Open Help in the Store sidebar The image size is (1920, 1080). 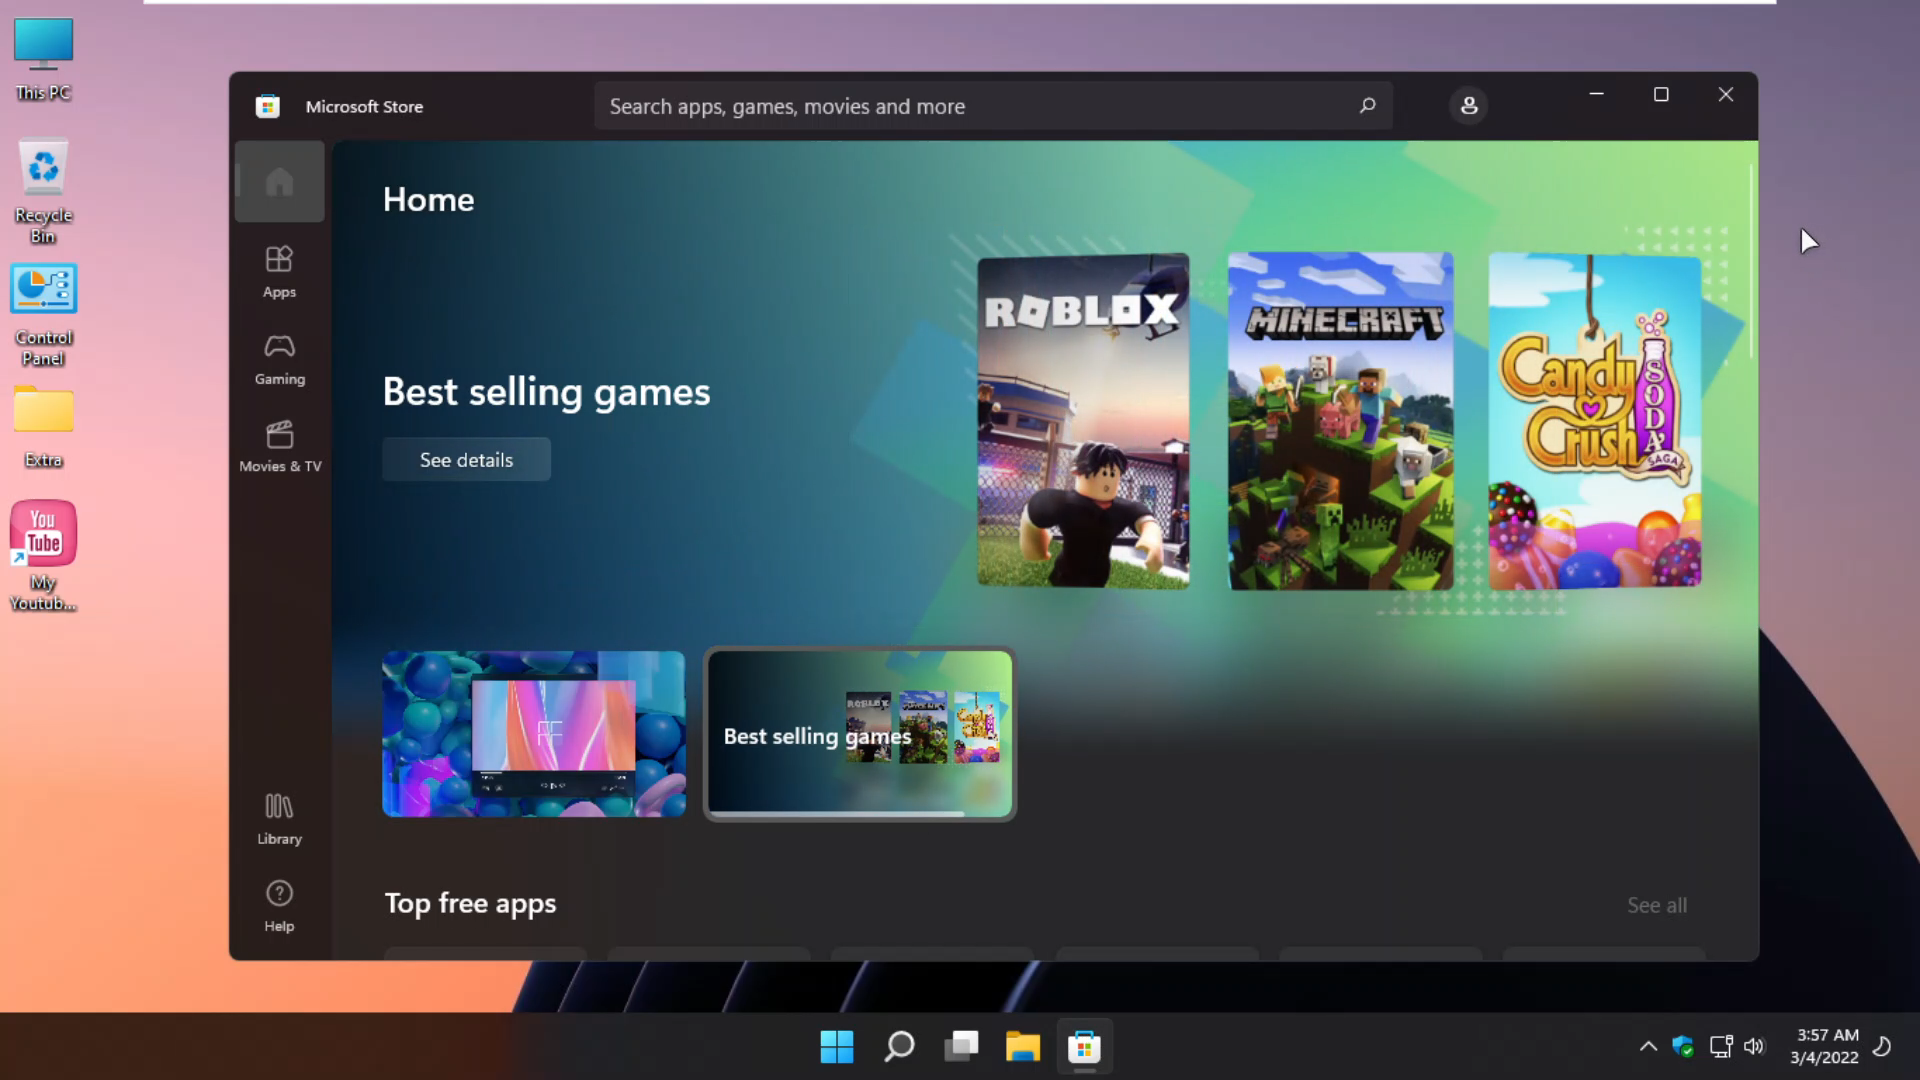pos(279,906)
